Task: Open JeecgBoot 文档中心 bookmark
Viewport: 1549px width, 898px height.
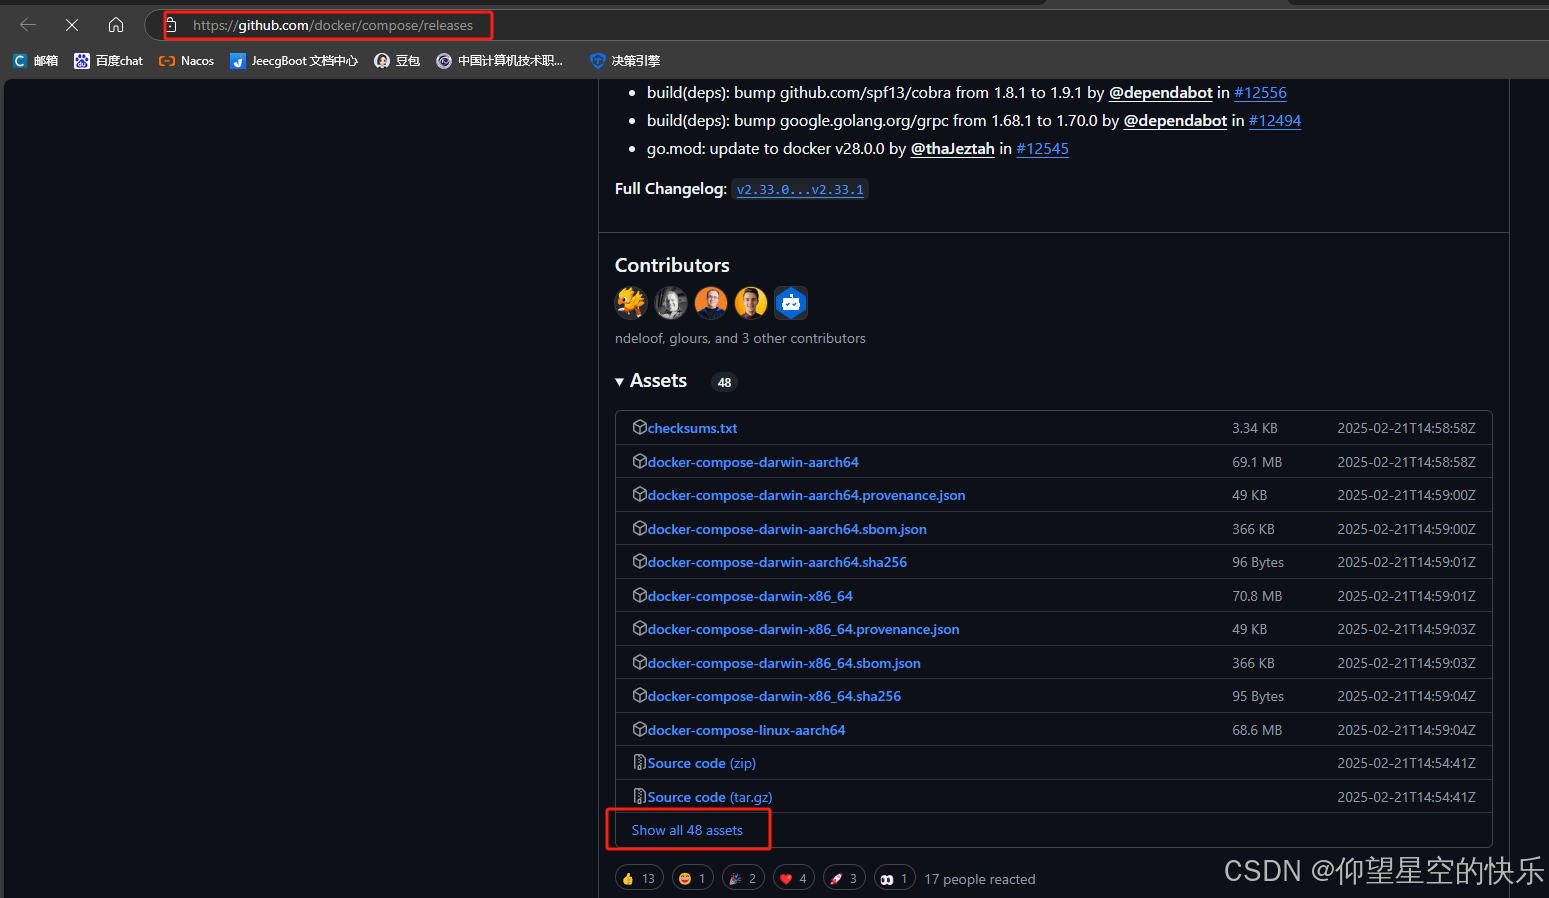Action: 293,61
